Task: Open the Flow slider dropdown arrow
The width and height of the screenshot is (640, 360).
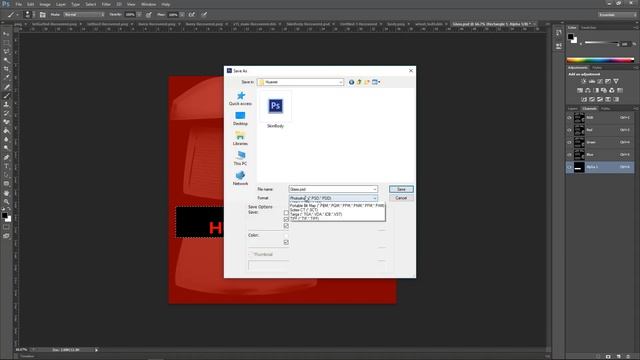Action: (x=182, y=15)
